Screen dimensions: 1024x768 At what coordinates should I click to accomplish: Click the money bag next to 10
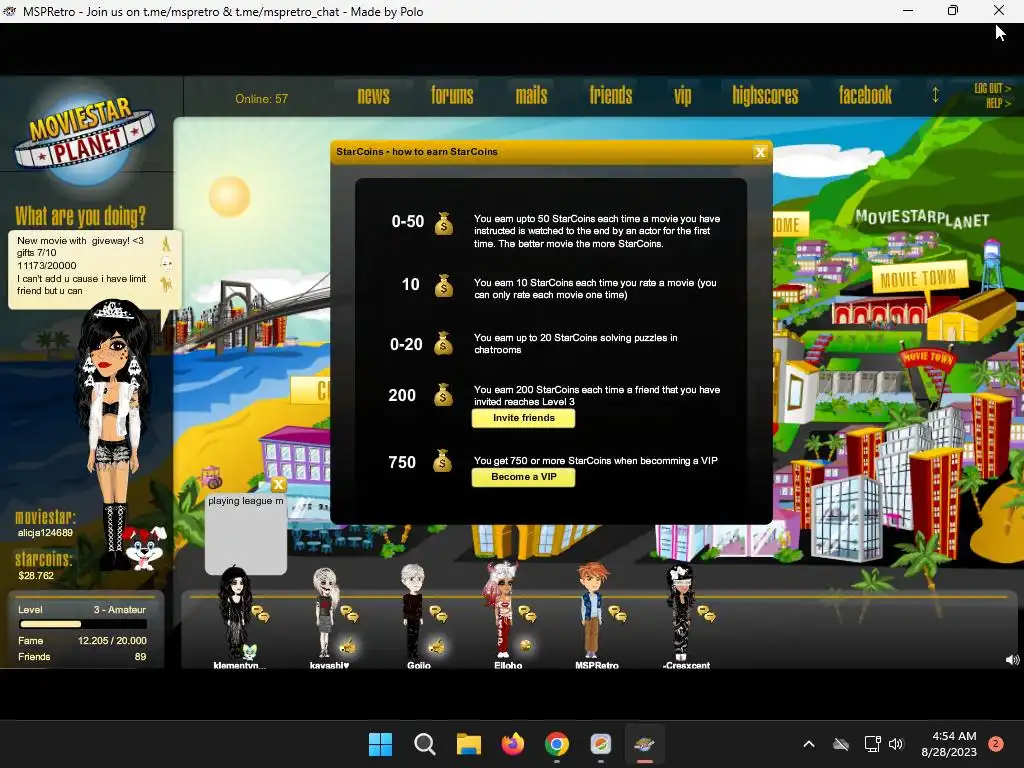coord(444,285)
